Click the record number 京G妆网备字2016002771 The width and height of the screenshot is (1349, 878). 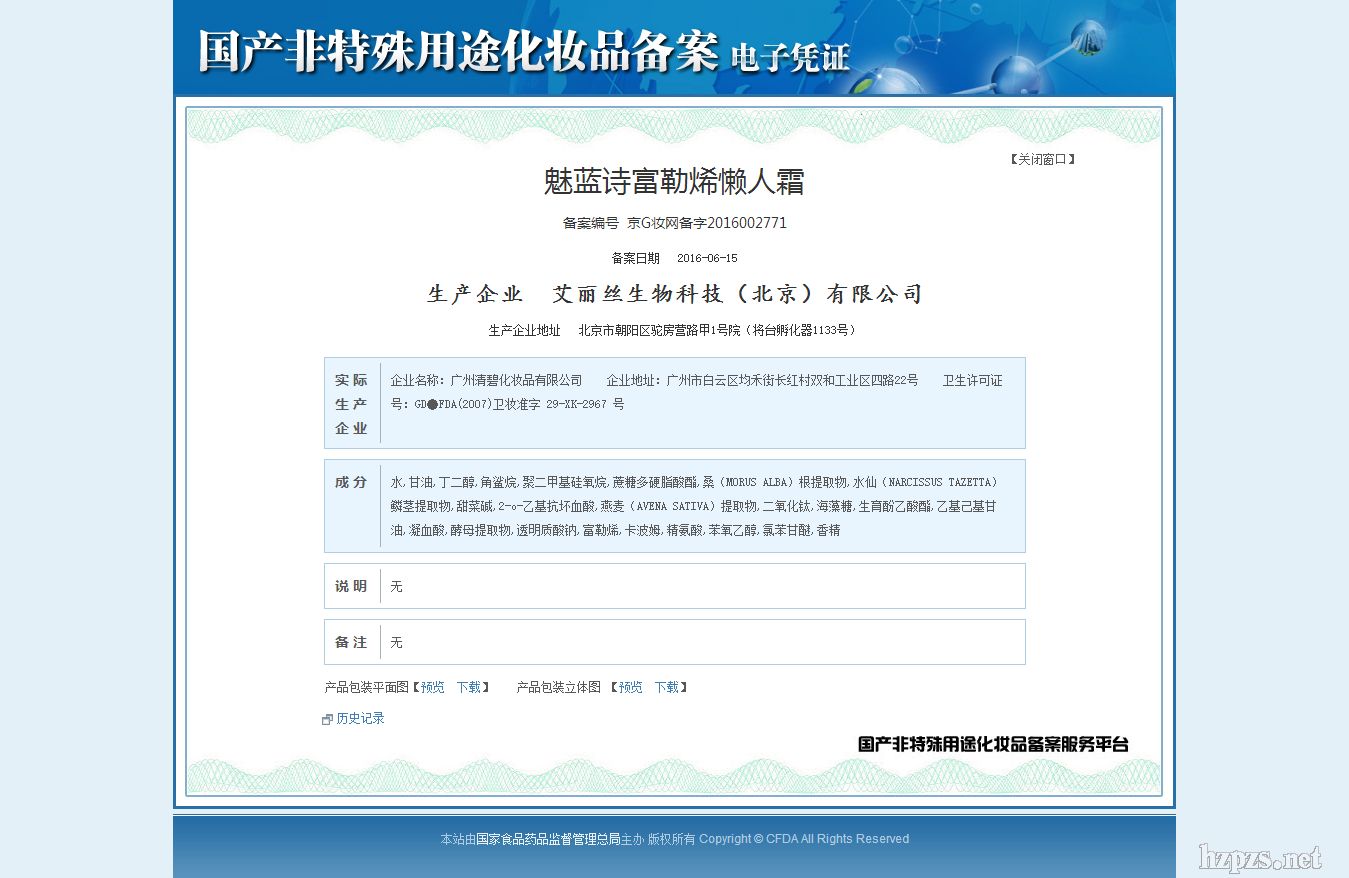(713, 223)
